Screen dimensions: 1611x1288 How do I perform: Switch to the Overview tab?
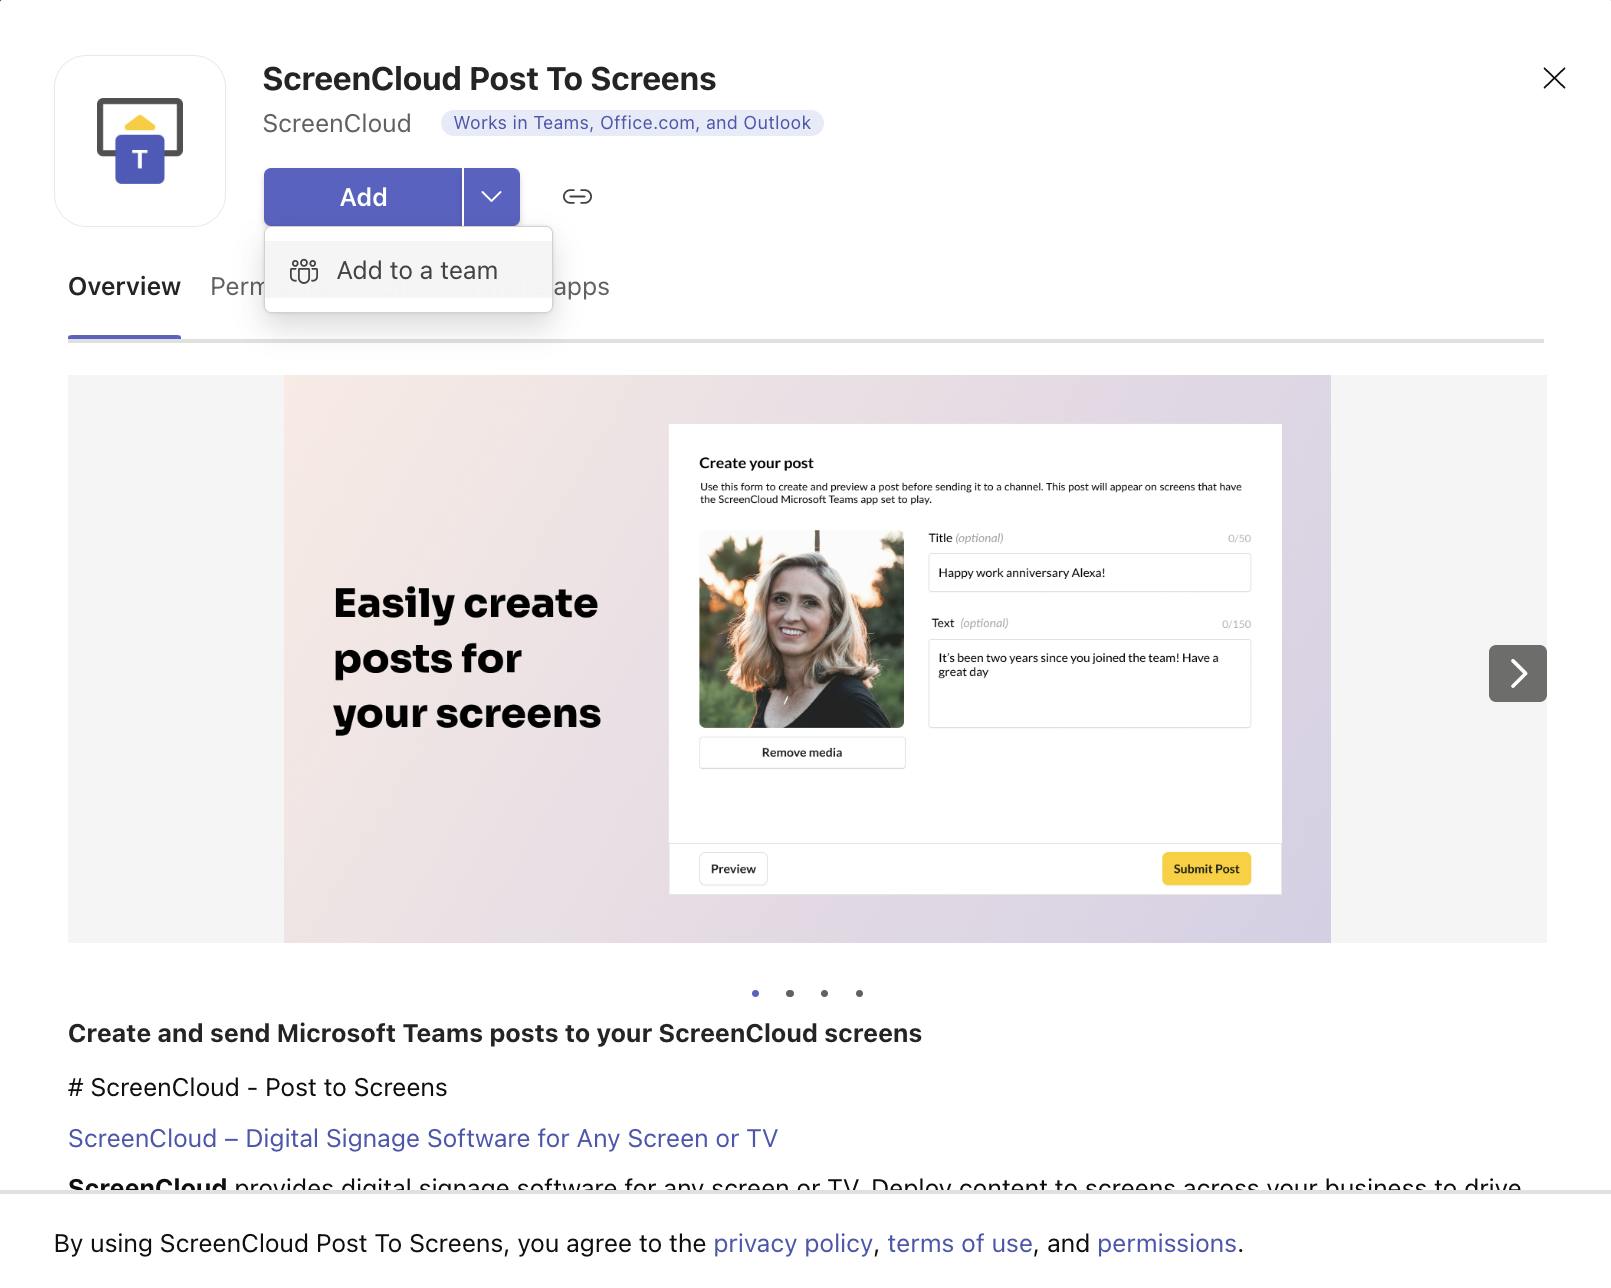124,287
